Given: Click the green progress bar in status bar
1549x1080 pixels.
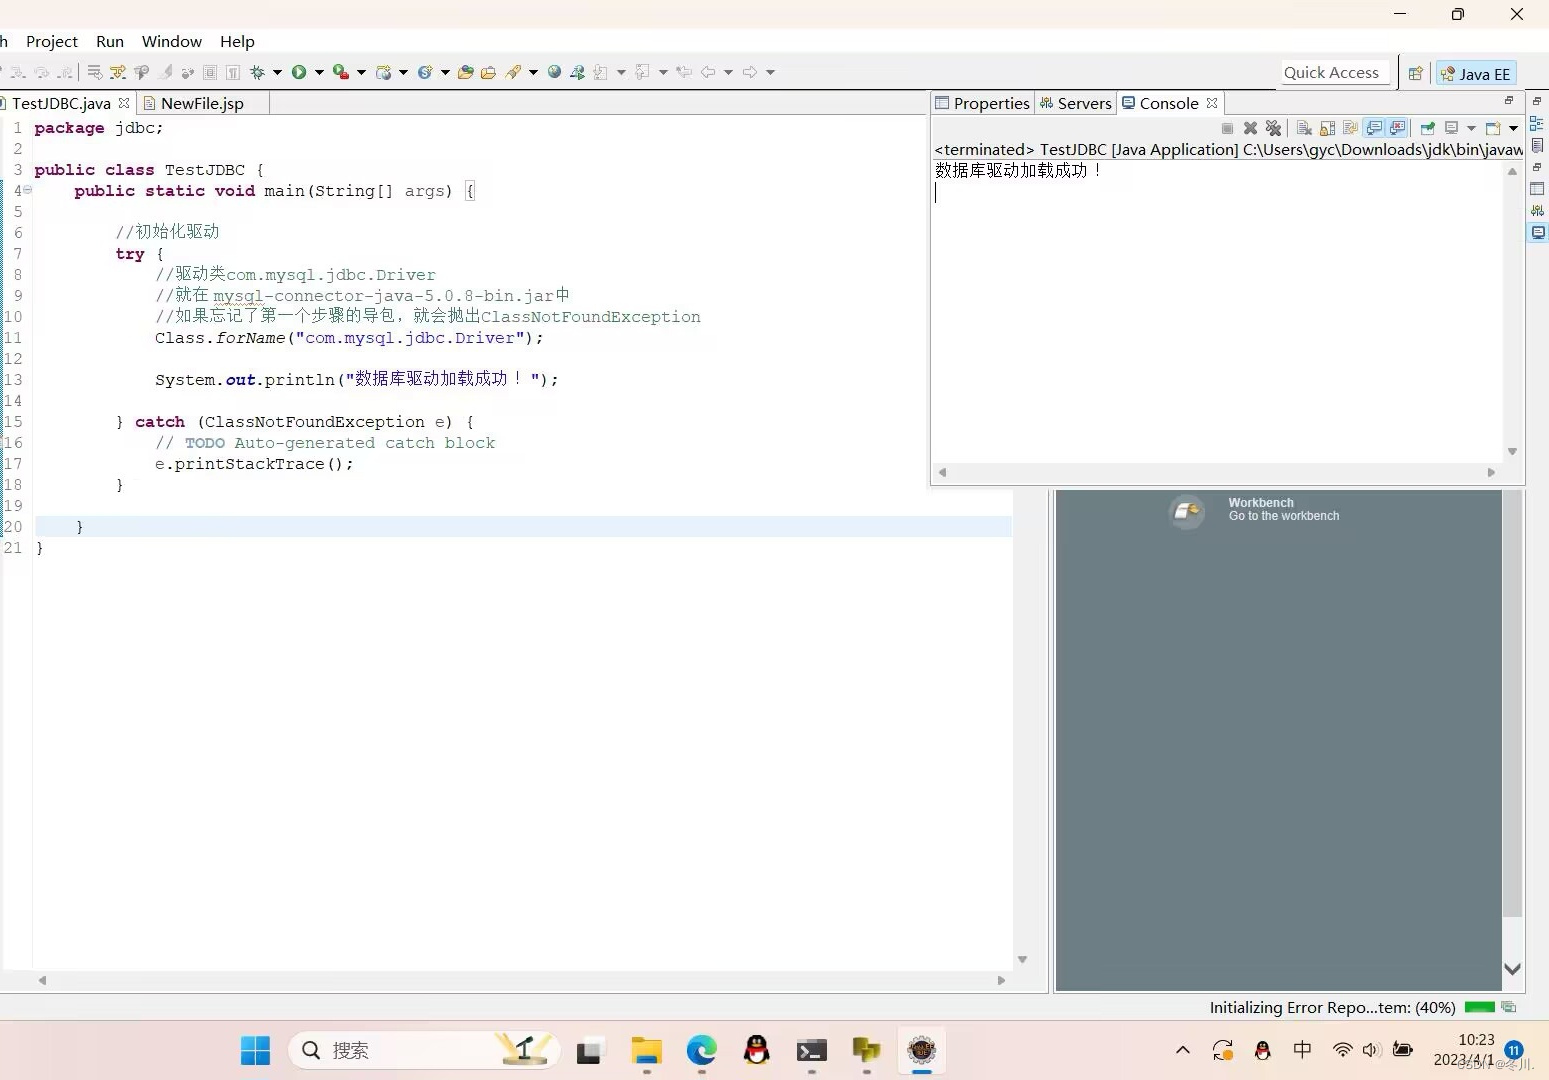Looking at the screenshot, I should (1479, 1007).
